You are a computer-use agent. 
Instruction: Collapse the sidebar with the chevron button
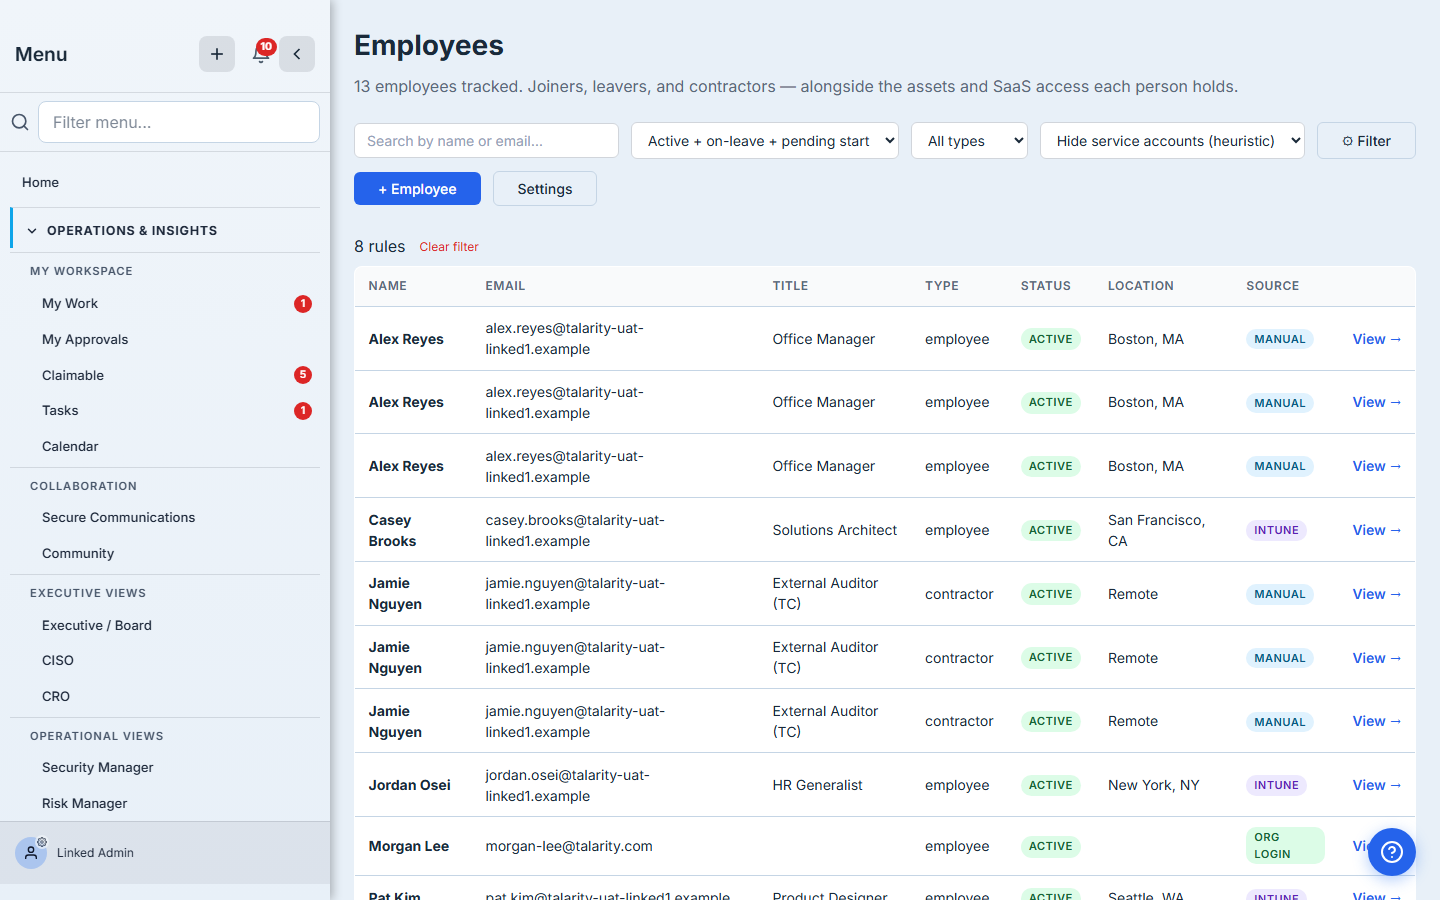(297, 54)
